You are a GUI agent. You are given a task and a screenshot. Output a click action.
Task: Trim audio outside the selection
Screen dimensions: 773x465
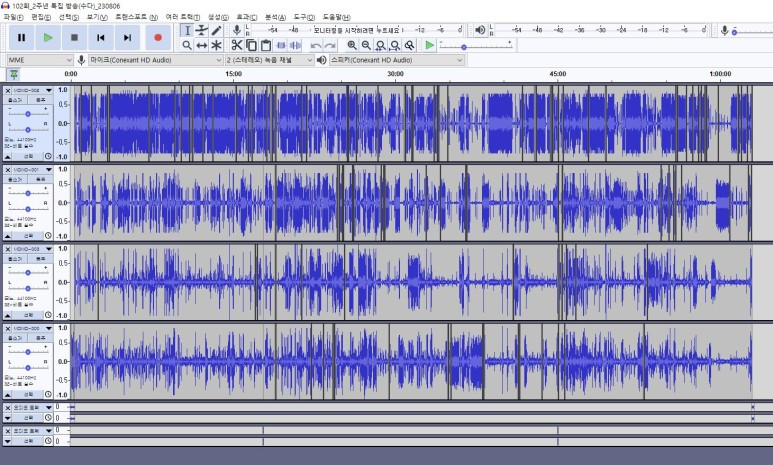(x=281, y=45)
